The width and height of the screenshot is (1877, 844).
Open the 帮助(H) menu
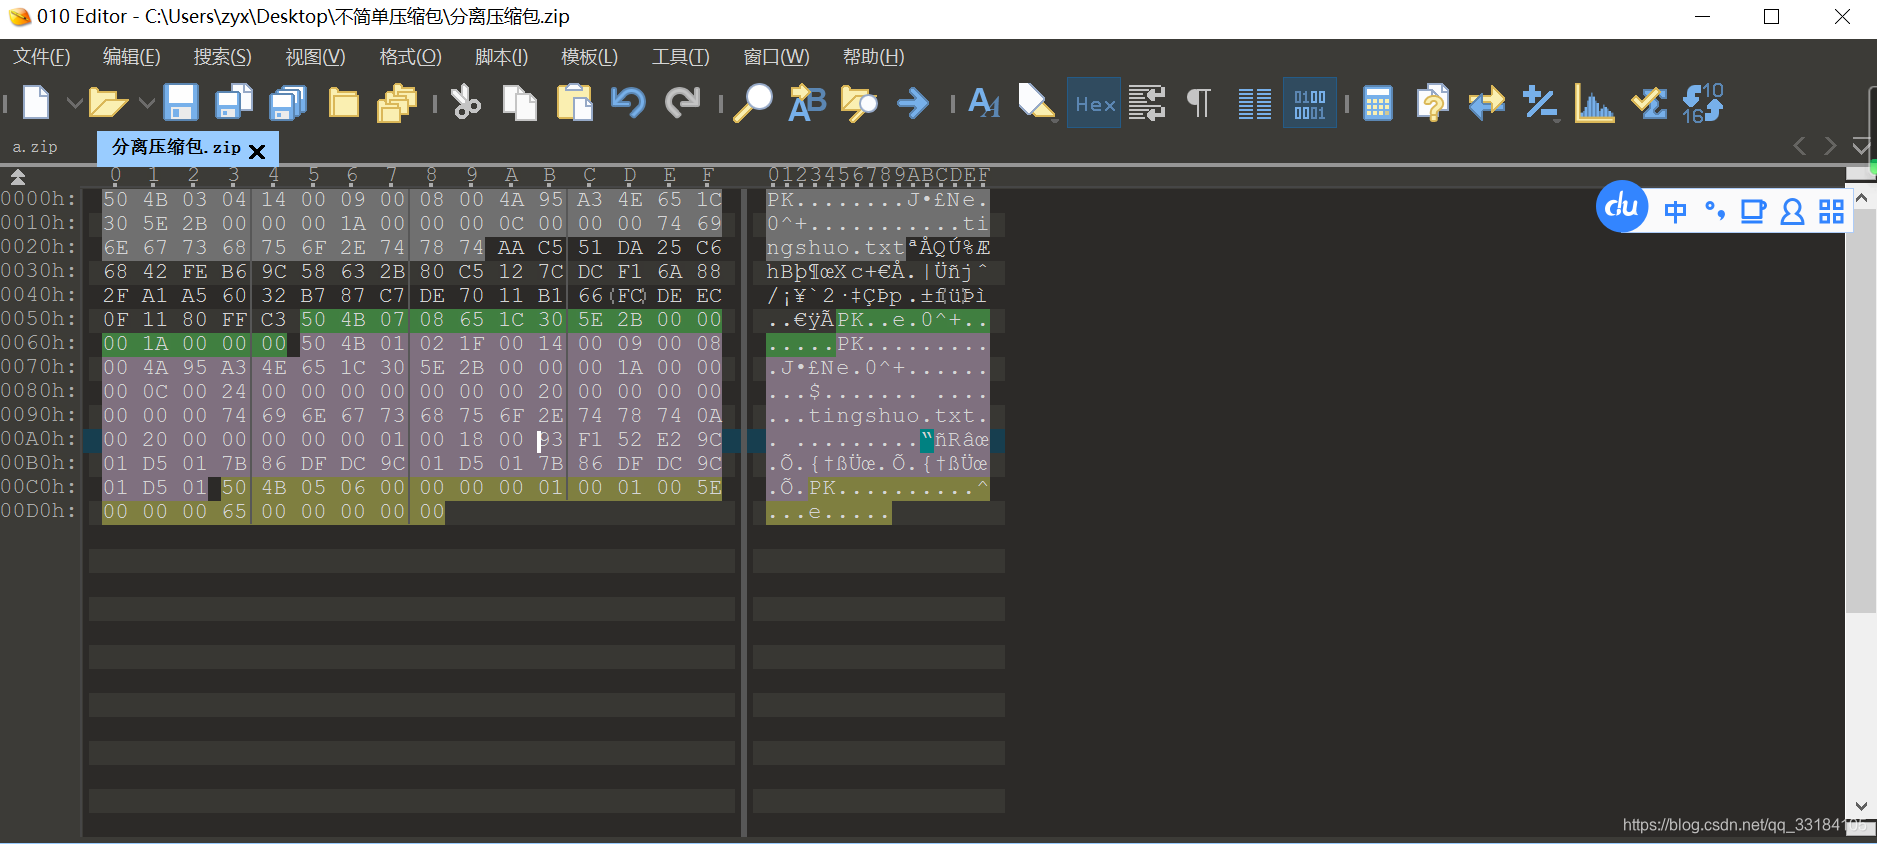(x=873, y=57)
